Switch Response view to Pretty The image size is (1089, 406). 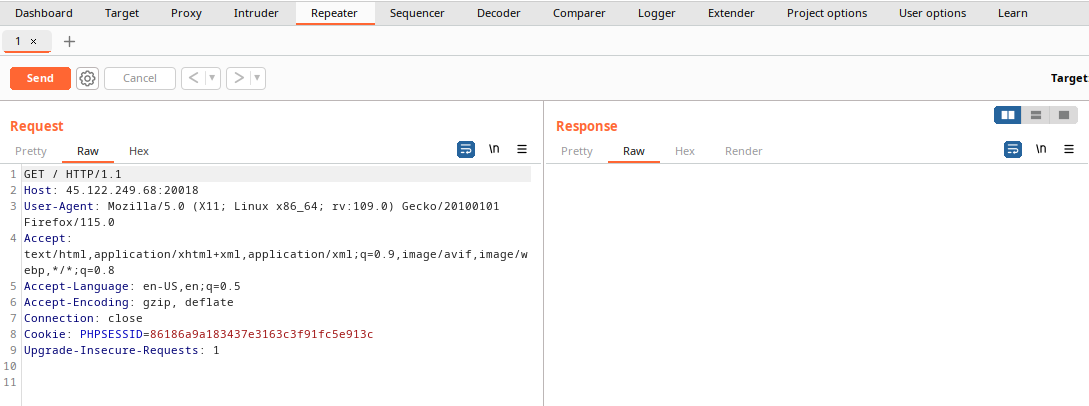coord(577,151)
